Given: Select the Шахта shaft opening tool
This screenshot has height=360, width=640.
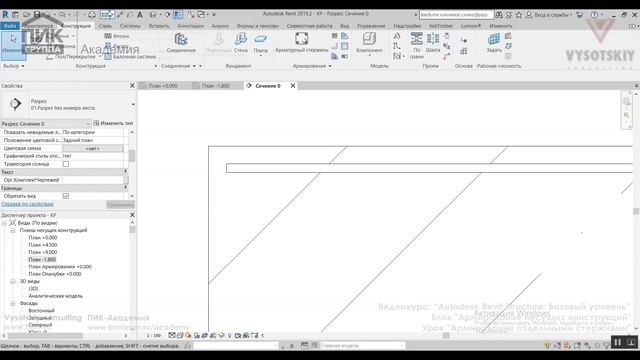Looking at the screenshot, I should coord(433,43).
